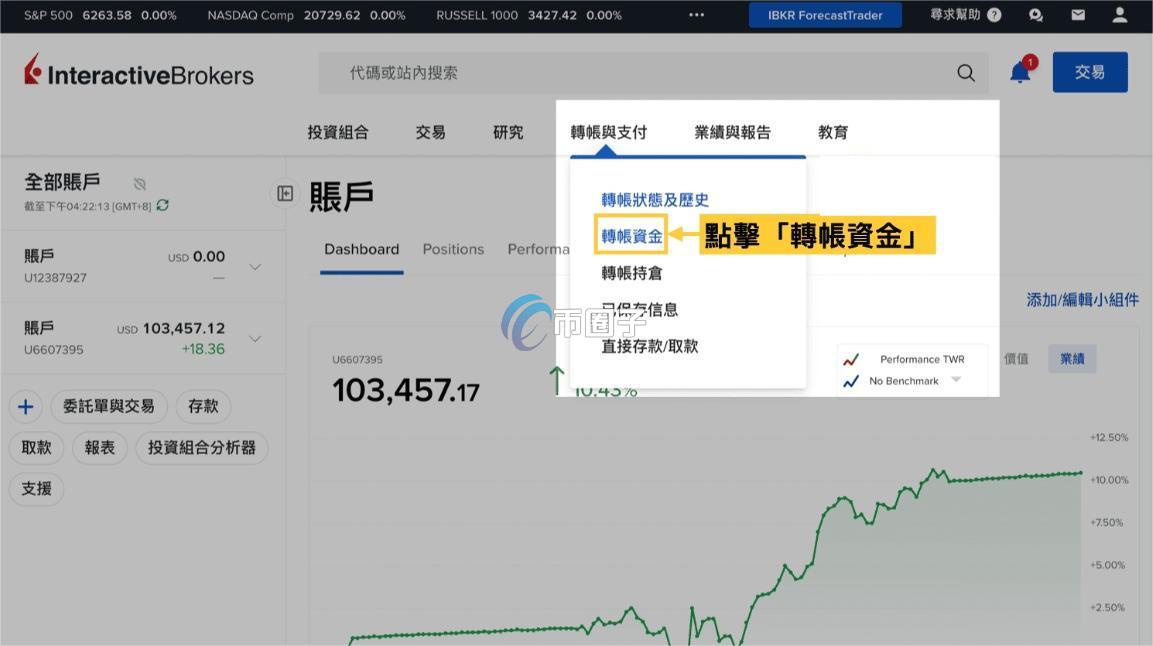Open the No Benchmark dropdown
Screen dimensions: 1153x646
(x=955, y=380)
